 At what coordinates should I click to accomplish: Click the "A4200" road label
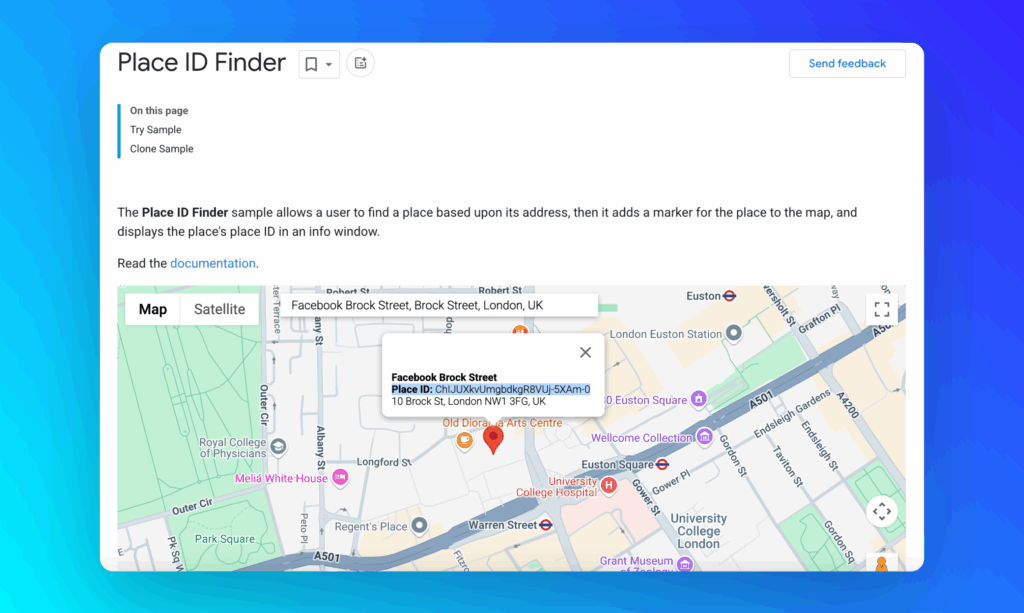(848, 405)
